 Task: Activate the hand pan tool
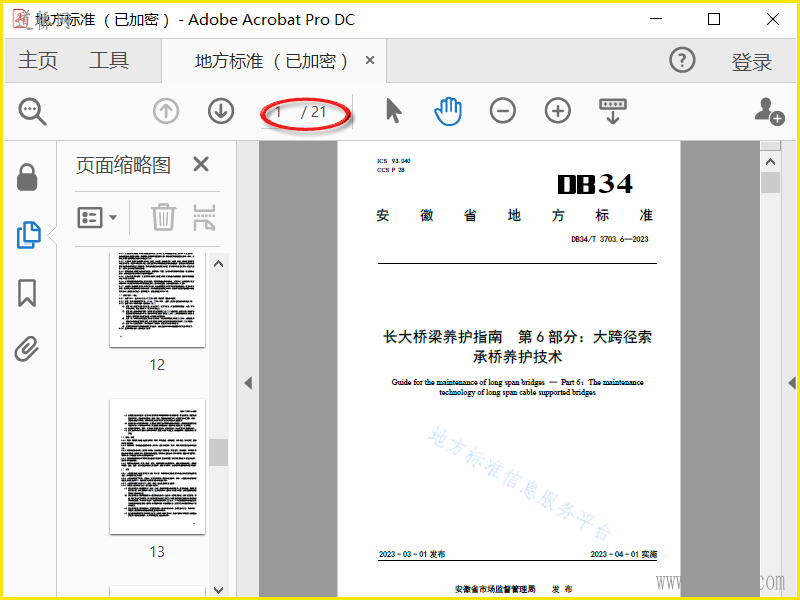click(x=448, y=111)
